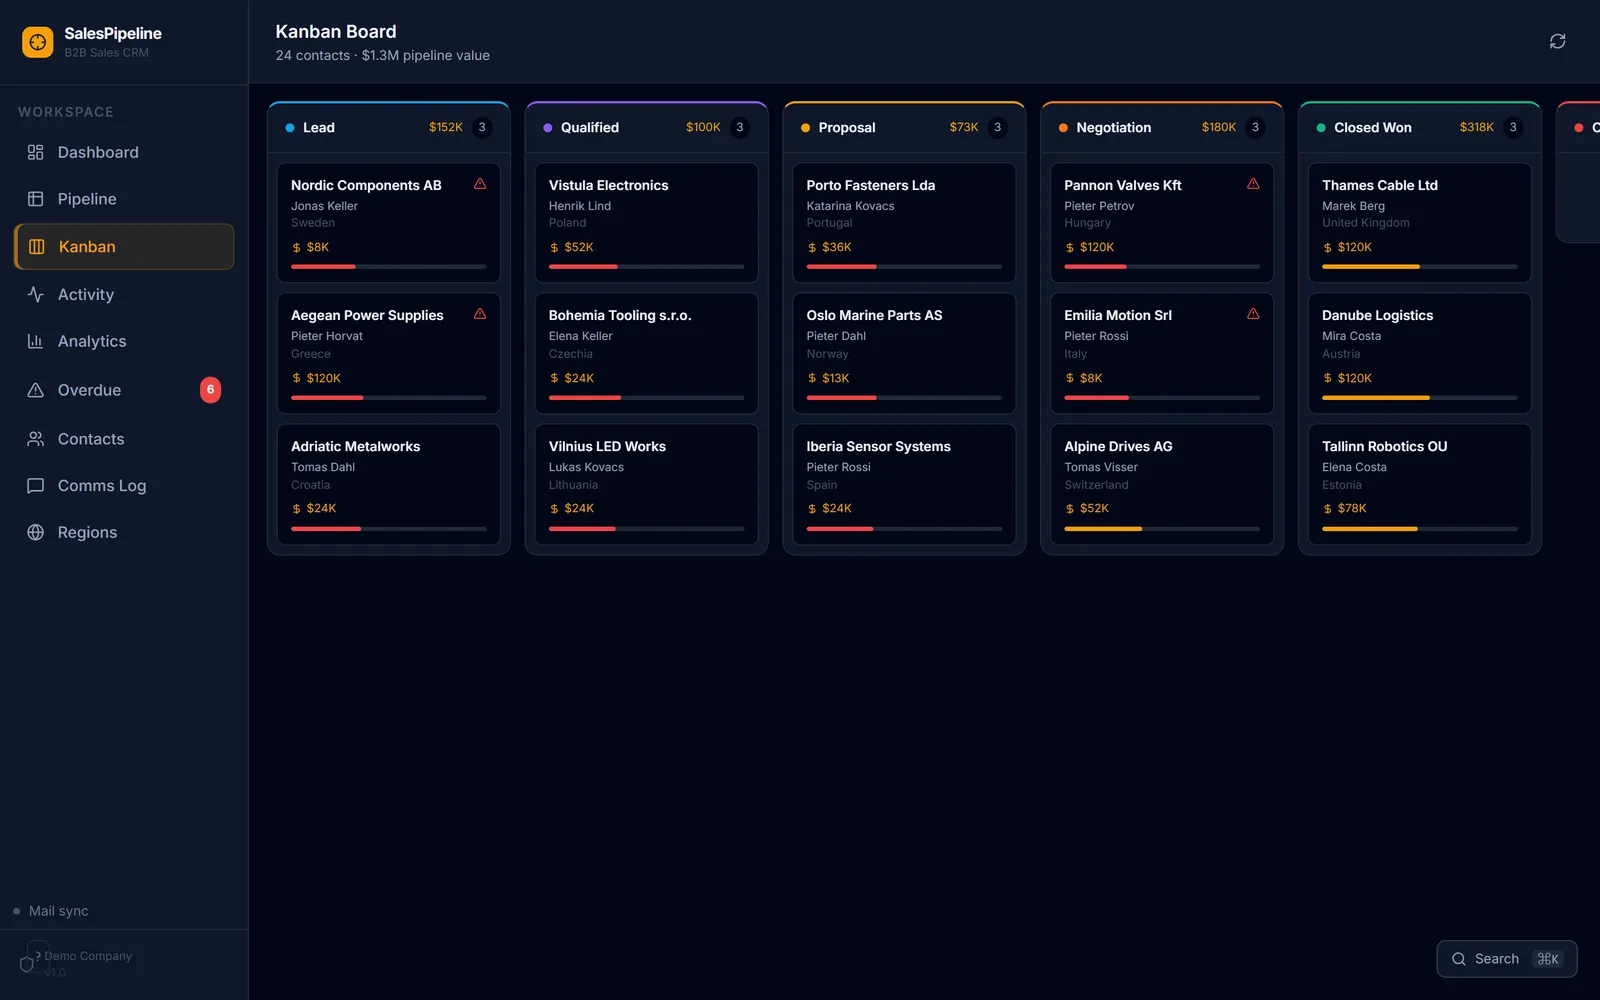The height and width of the screenshot is (1000, 1600).
Task: Click the Analytics bar chart icon
Action: pyautogui.click(x=36, y=341)
